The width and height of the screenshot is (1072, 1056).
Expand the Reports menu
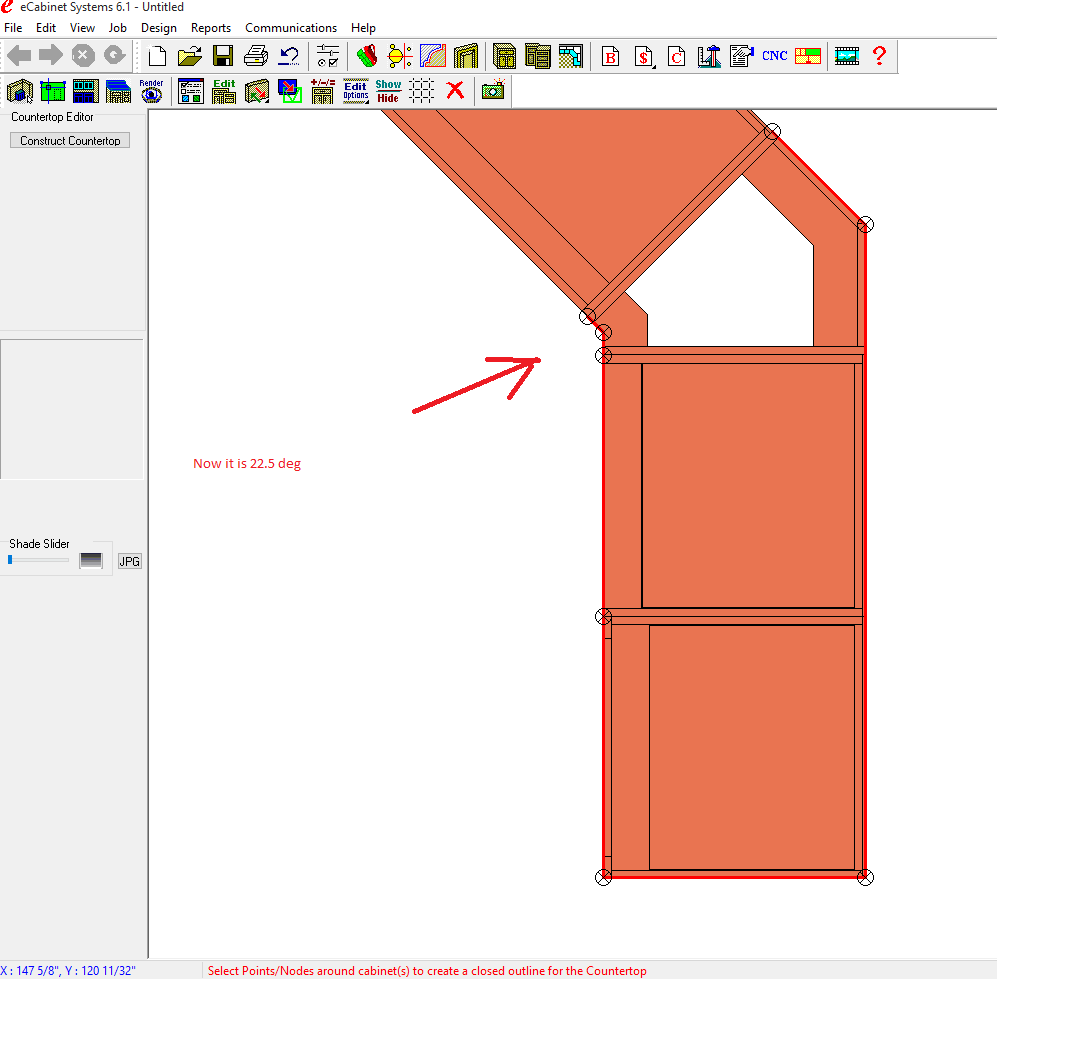coord(211,28)
